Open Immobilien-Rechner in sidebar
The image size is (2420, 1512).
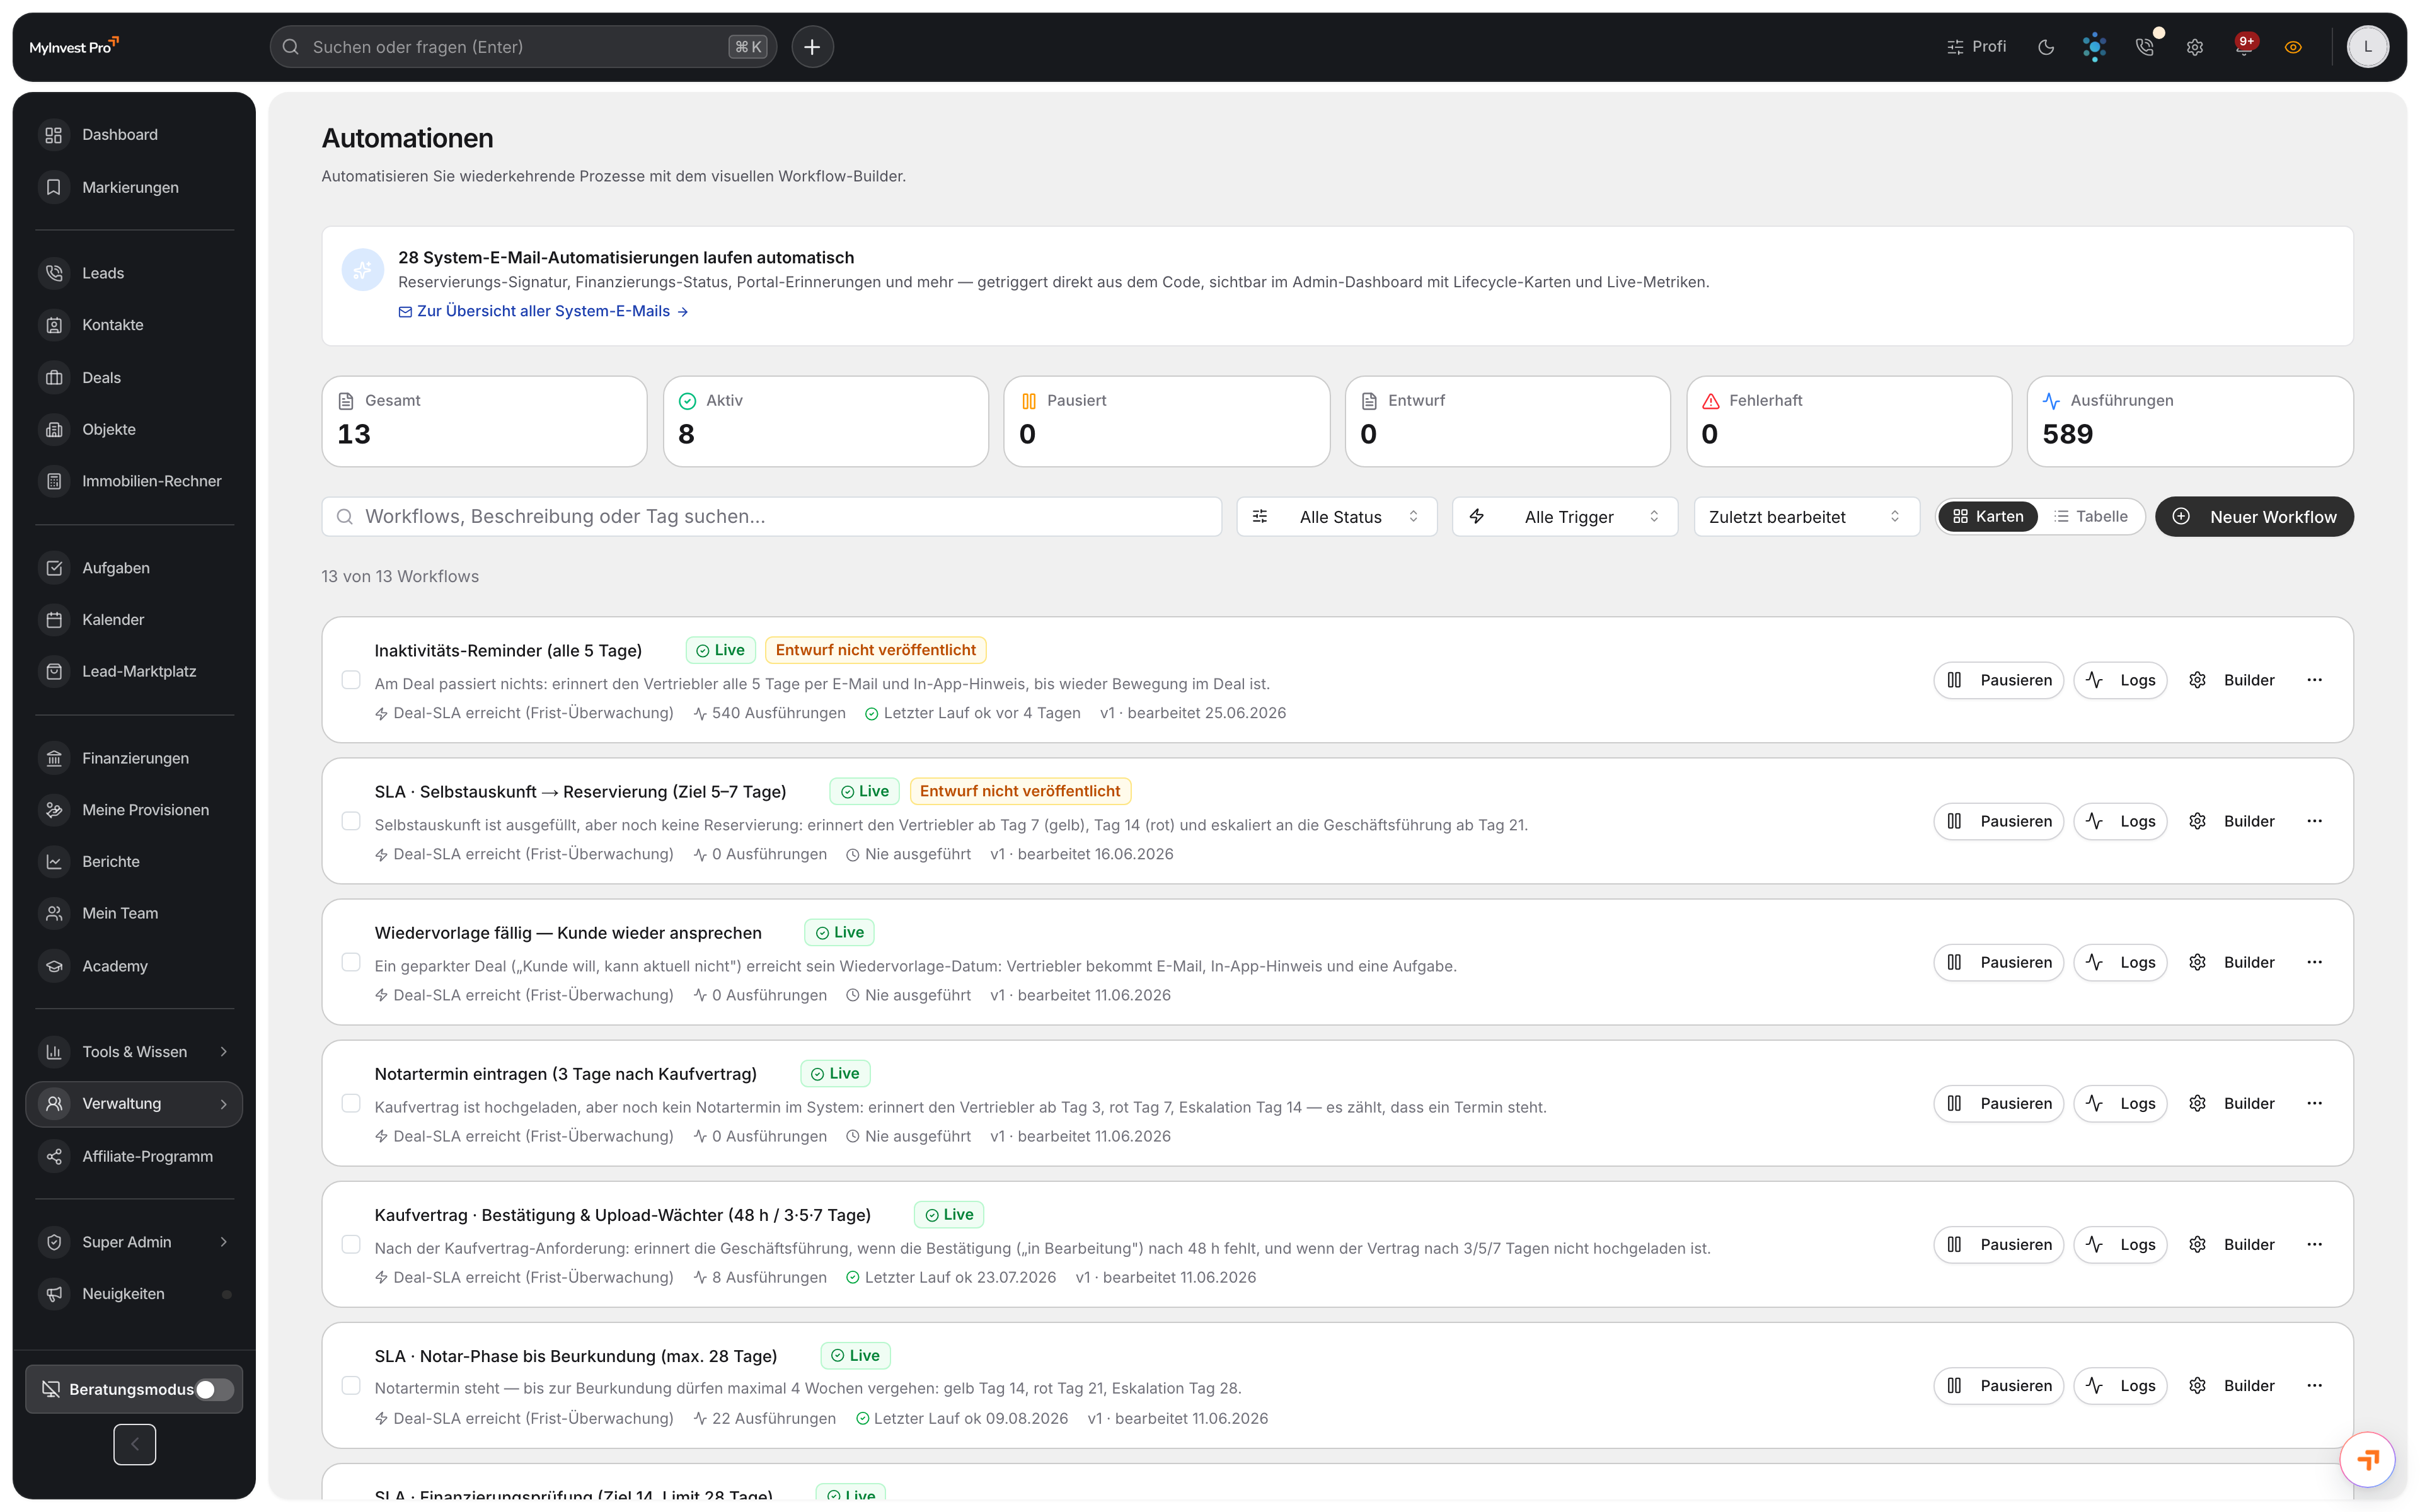[x=134, y=481]
